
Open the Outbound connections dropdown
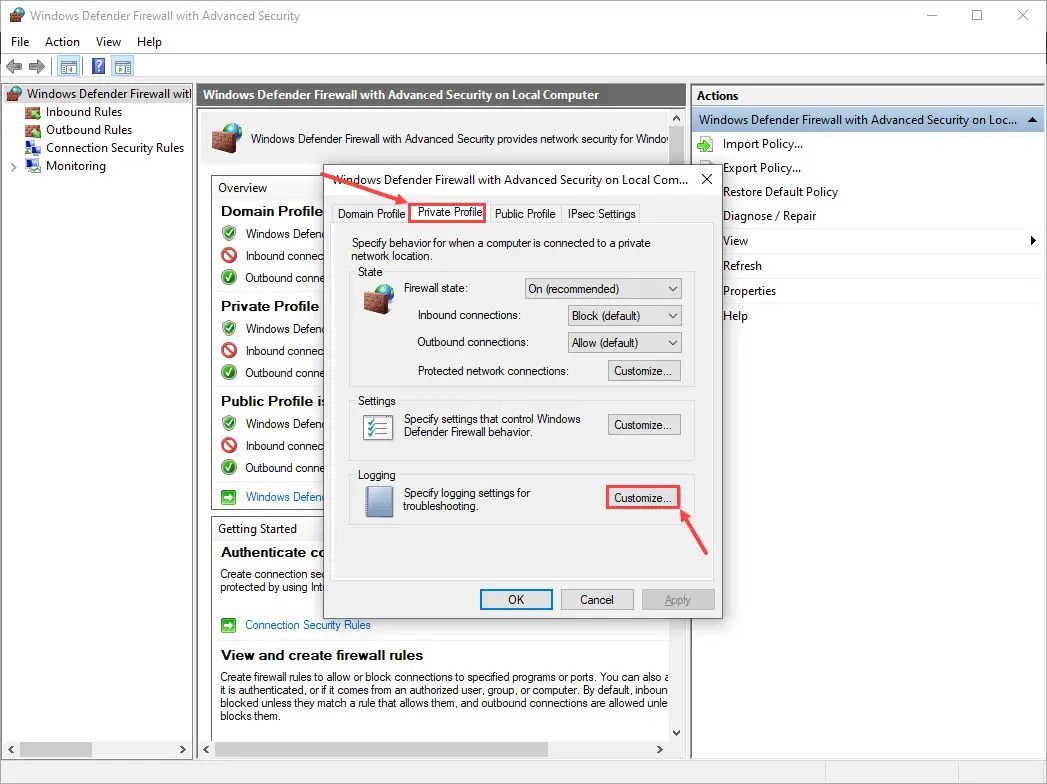(624, 343)
